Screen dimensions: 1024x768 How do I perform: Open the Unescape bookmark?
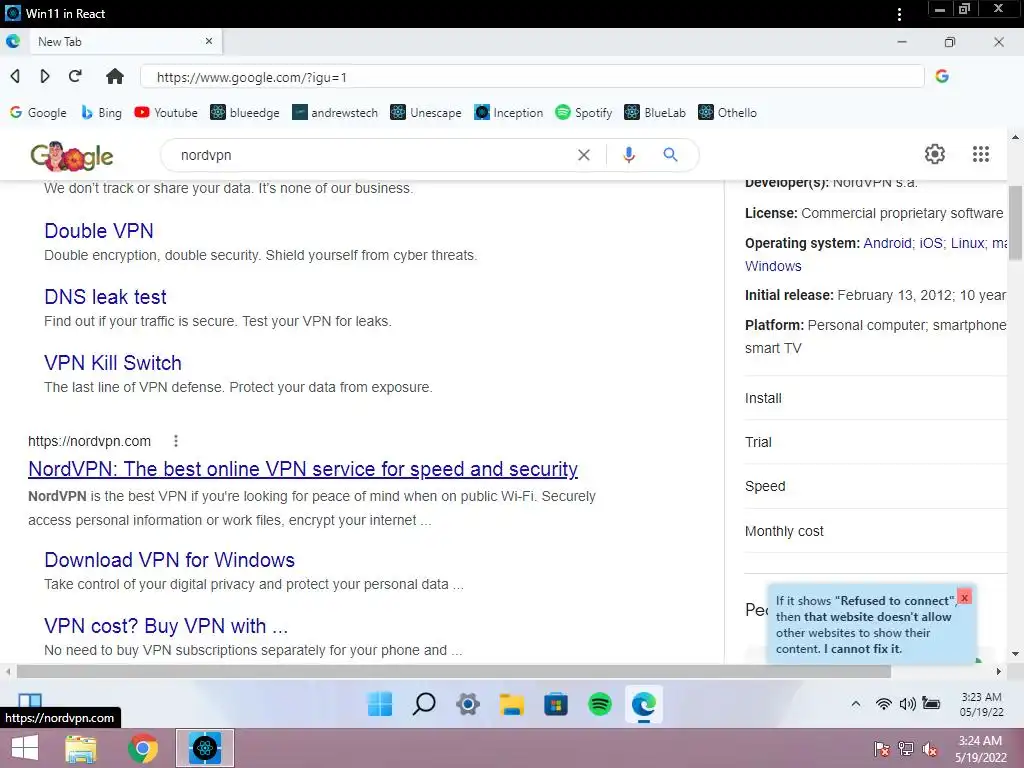(426, 112)
